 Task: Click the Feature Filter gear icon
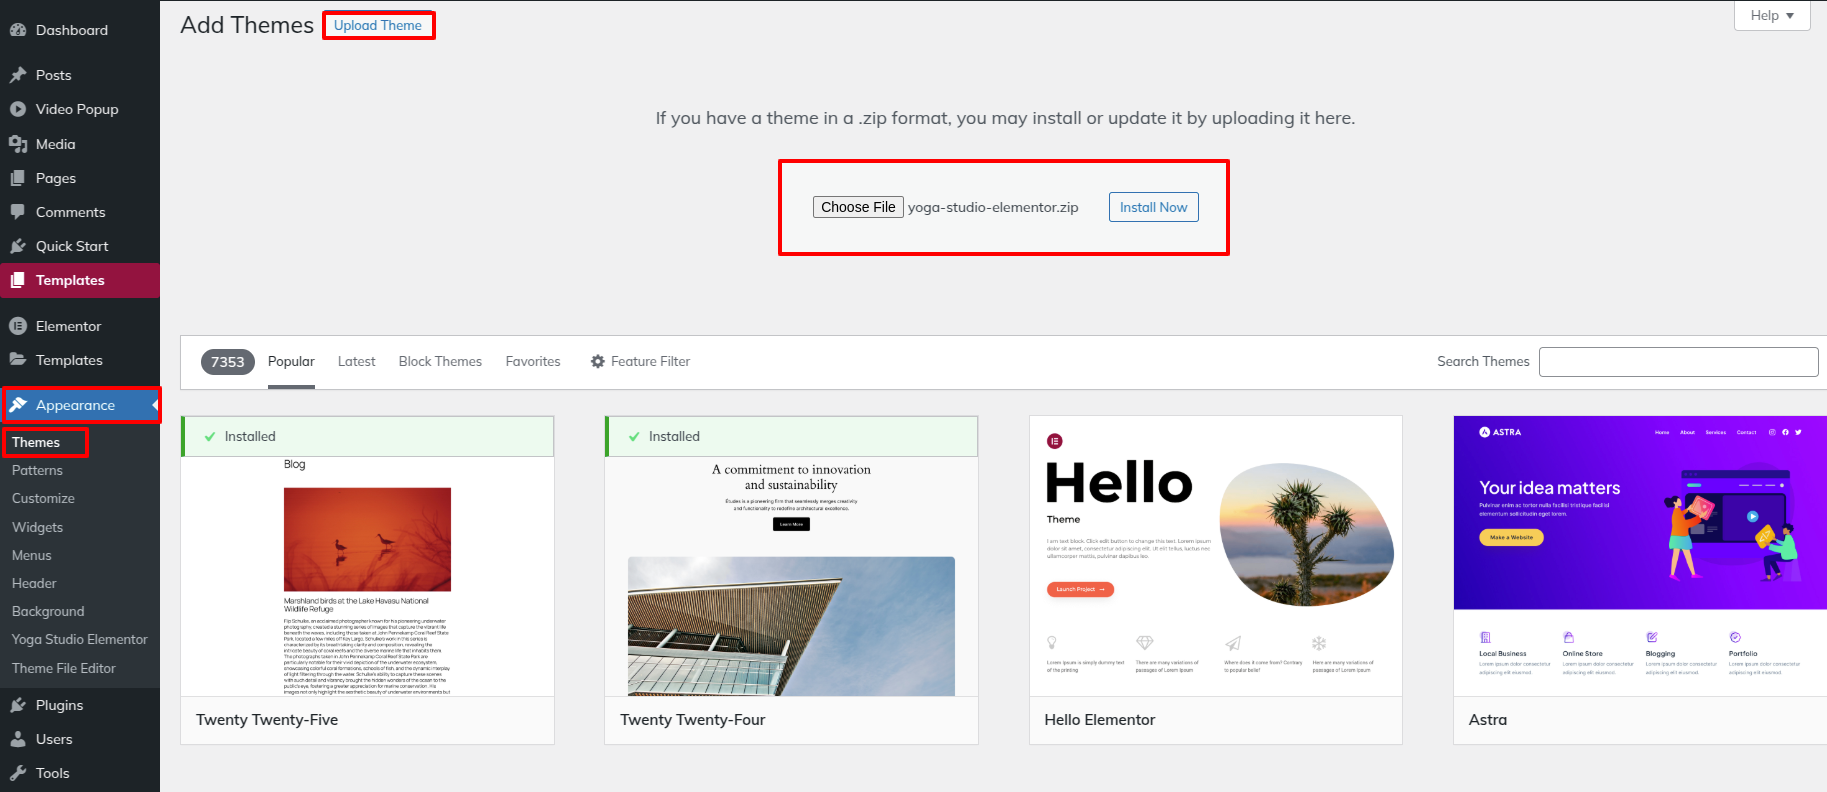[598, 361]
